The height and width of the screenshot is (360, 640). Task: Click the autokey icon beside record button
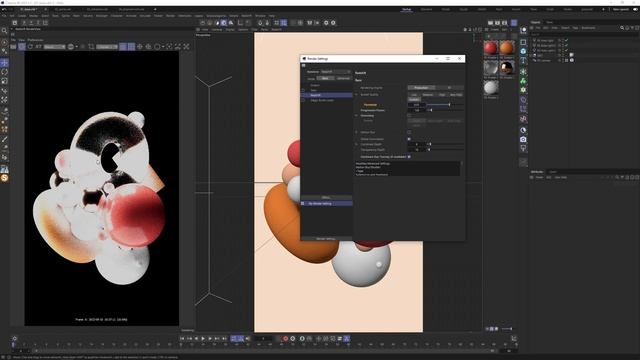point(293,338)
